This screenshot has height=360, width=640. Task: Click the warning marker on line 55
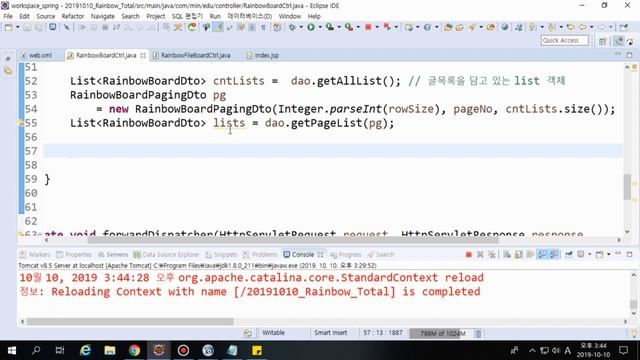tap(21, 122)
